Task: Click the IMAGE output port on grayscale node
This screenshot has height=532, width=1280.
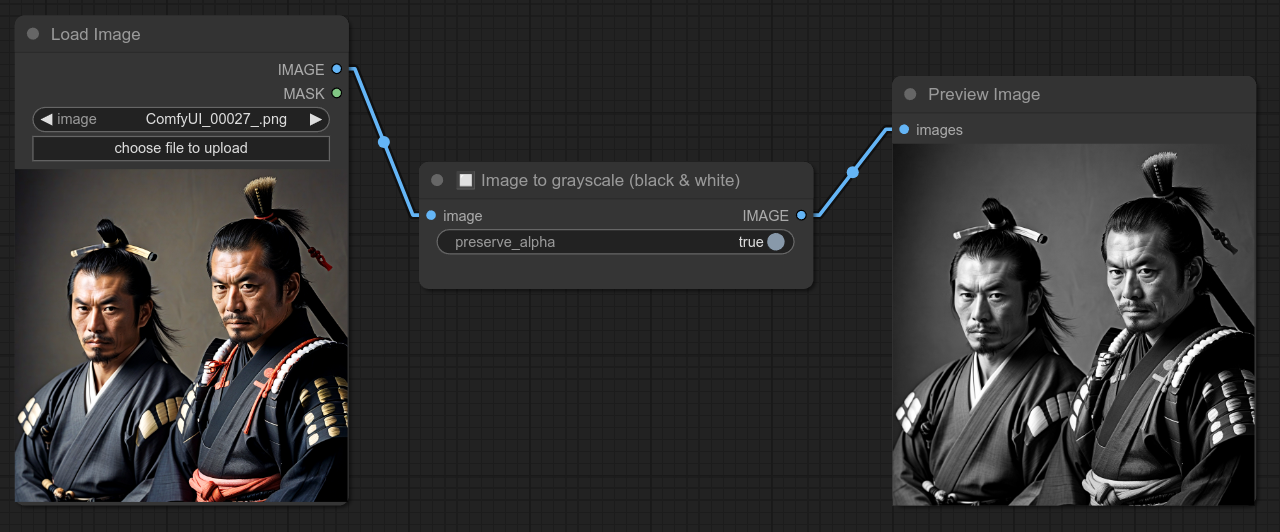Action: coord(801,215)
